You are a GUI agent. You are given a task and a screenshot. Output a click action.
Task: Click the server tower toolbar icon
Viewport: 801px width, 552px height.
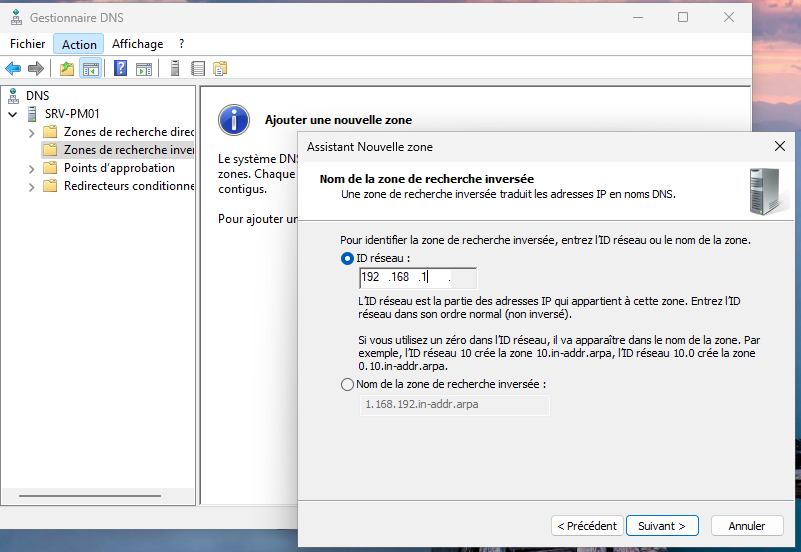click(175, 68)
